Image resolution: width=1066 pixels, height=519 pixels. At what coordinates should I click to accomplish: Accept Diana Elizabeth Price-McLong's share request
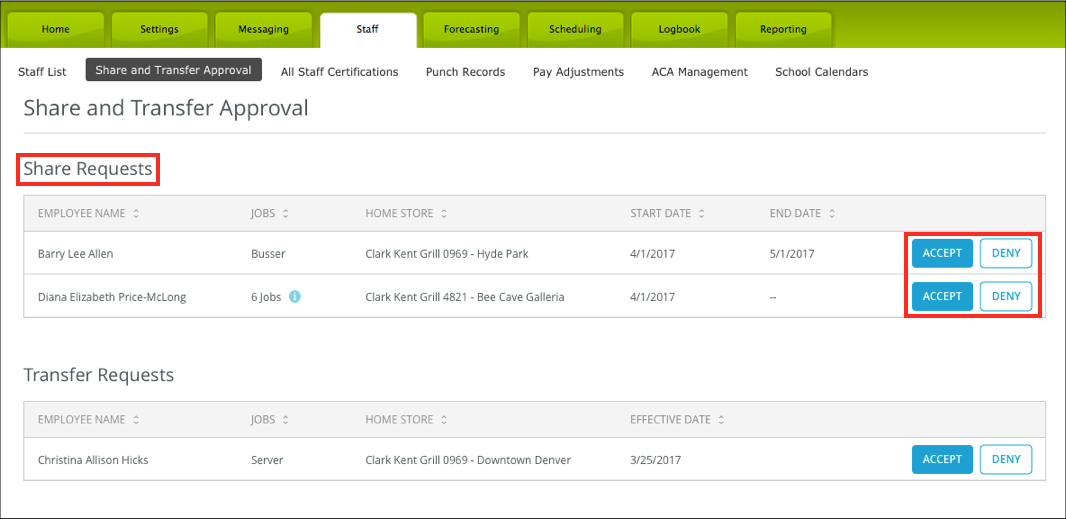(942, 296)
